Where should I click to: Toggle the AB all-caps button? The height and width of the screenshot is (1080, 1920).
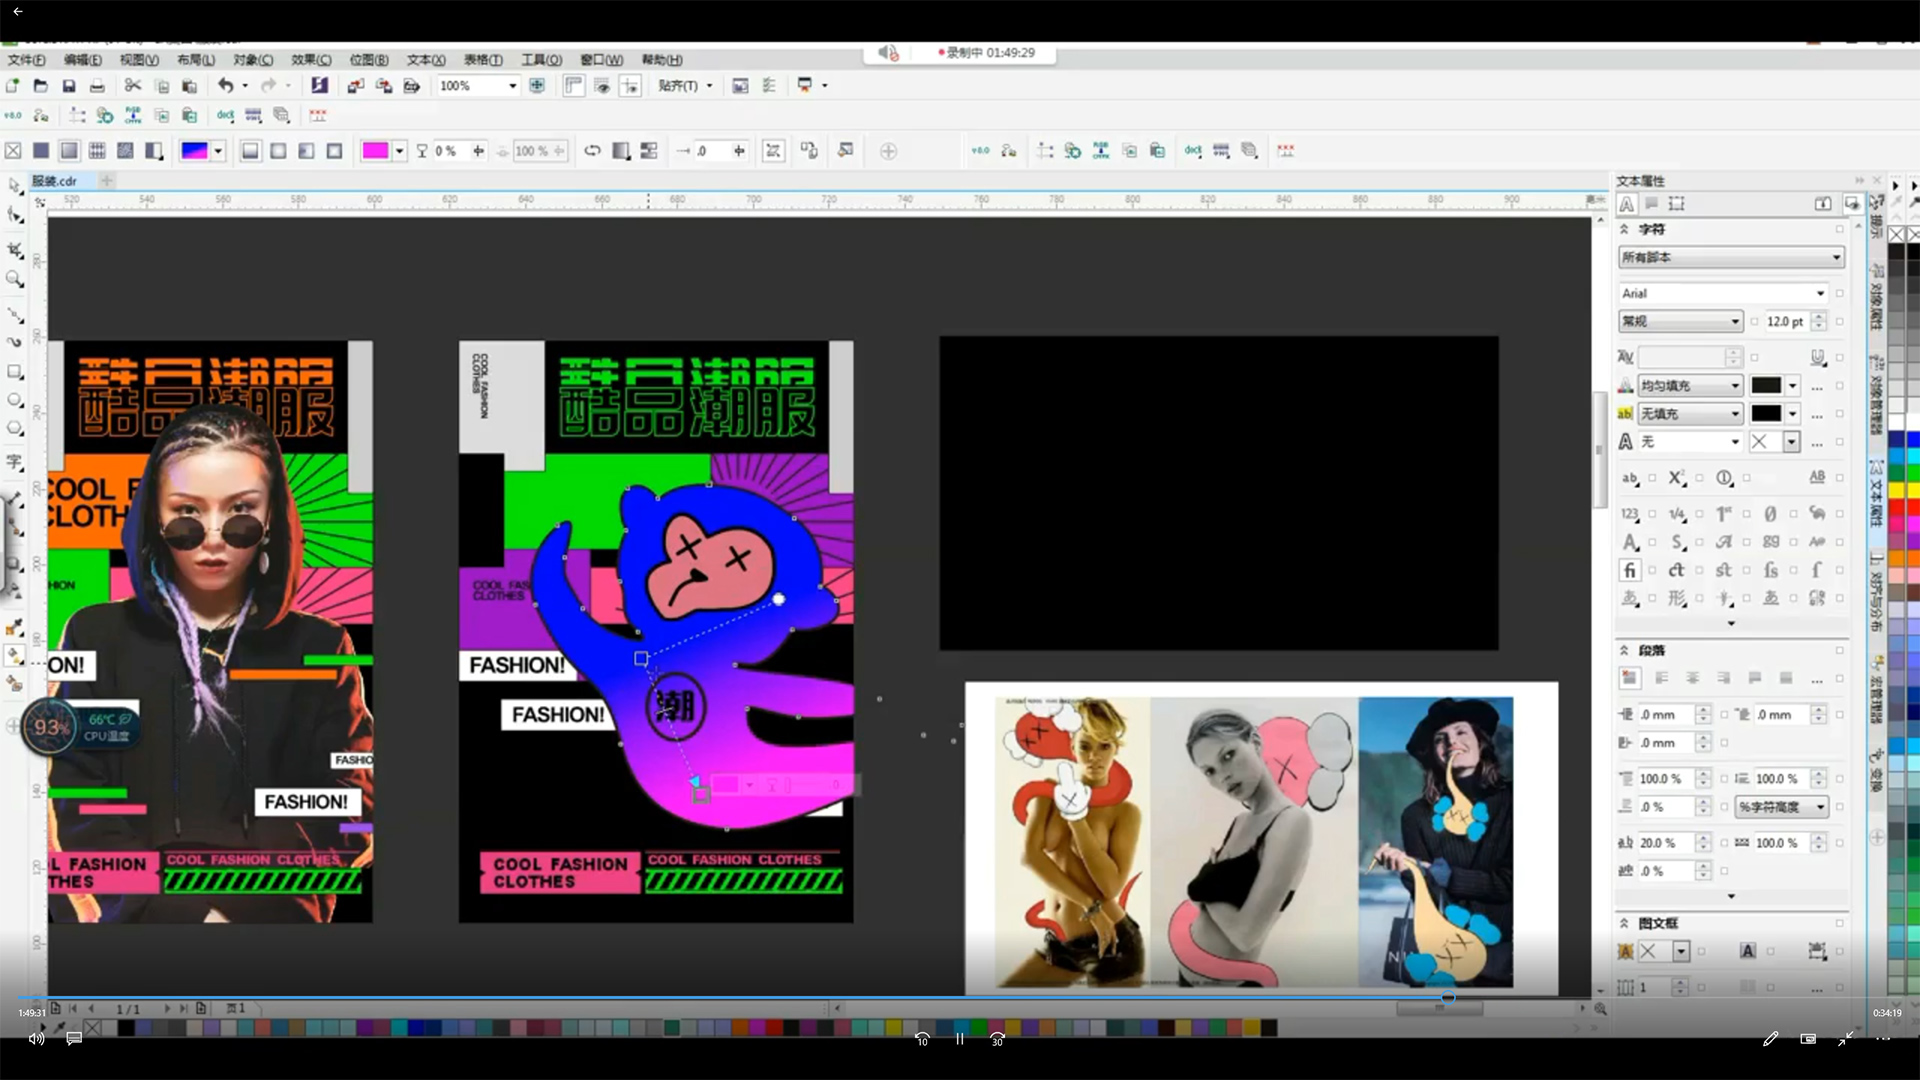coord(1817,477)
